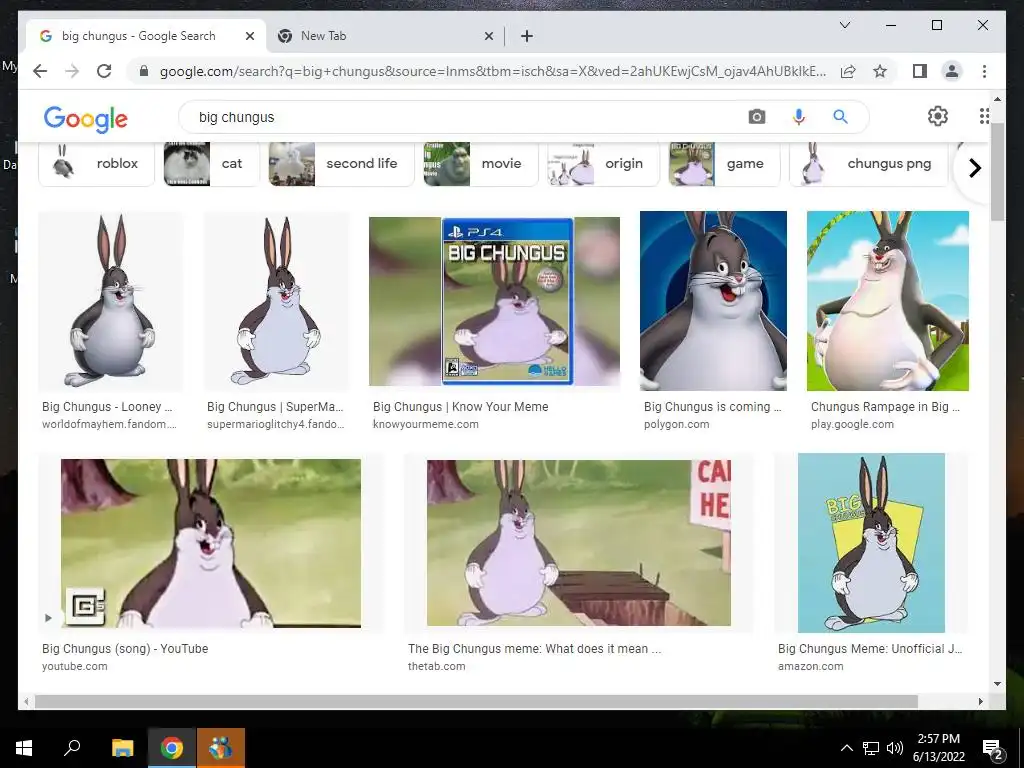
Task: Bookmark this tab with the star icon
Action: (880, 71)
